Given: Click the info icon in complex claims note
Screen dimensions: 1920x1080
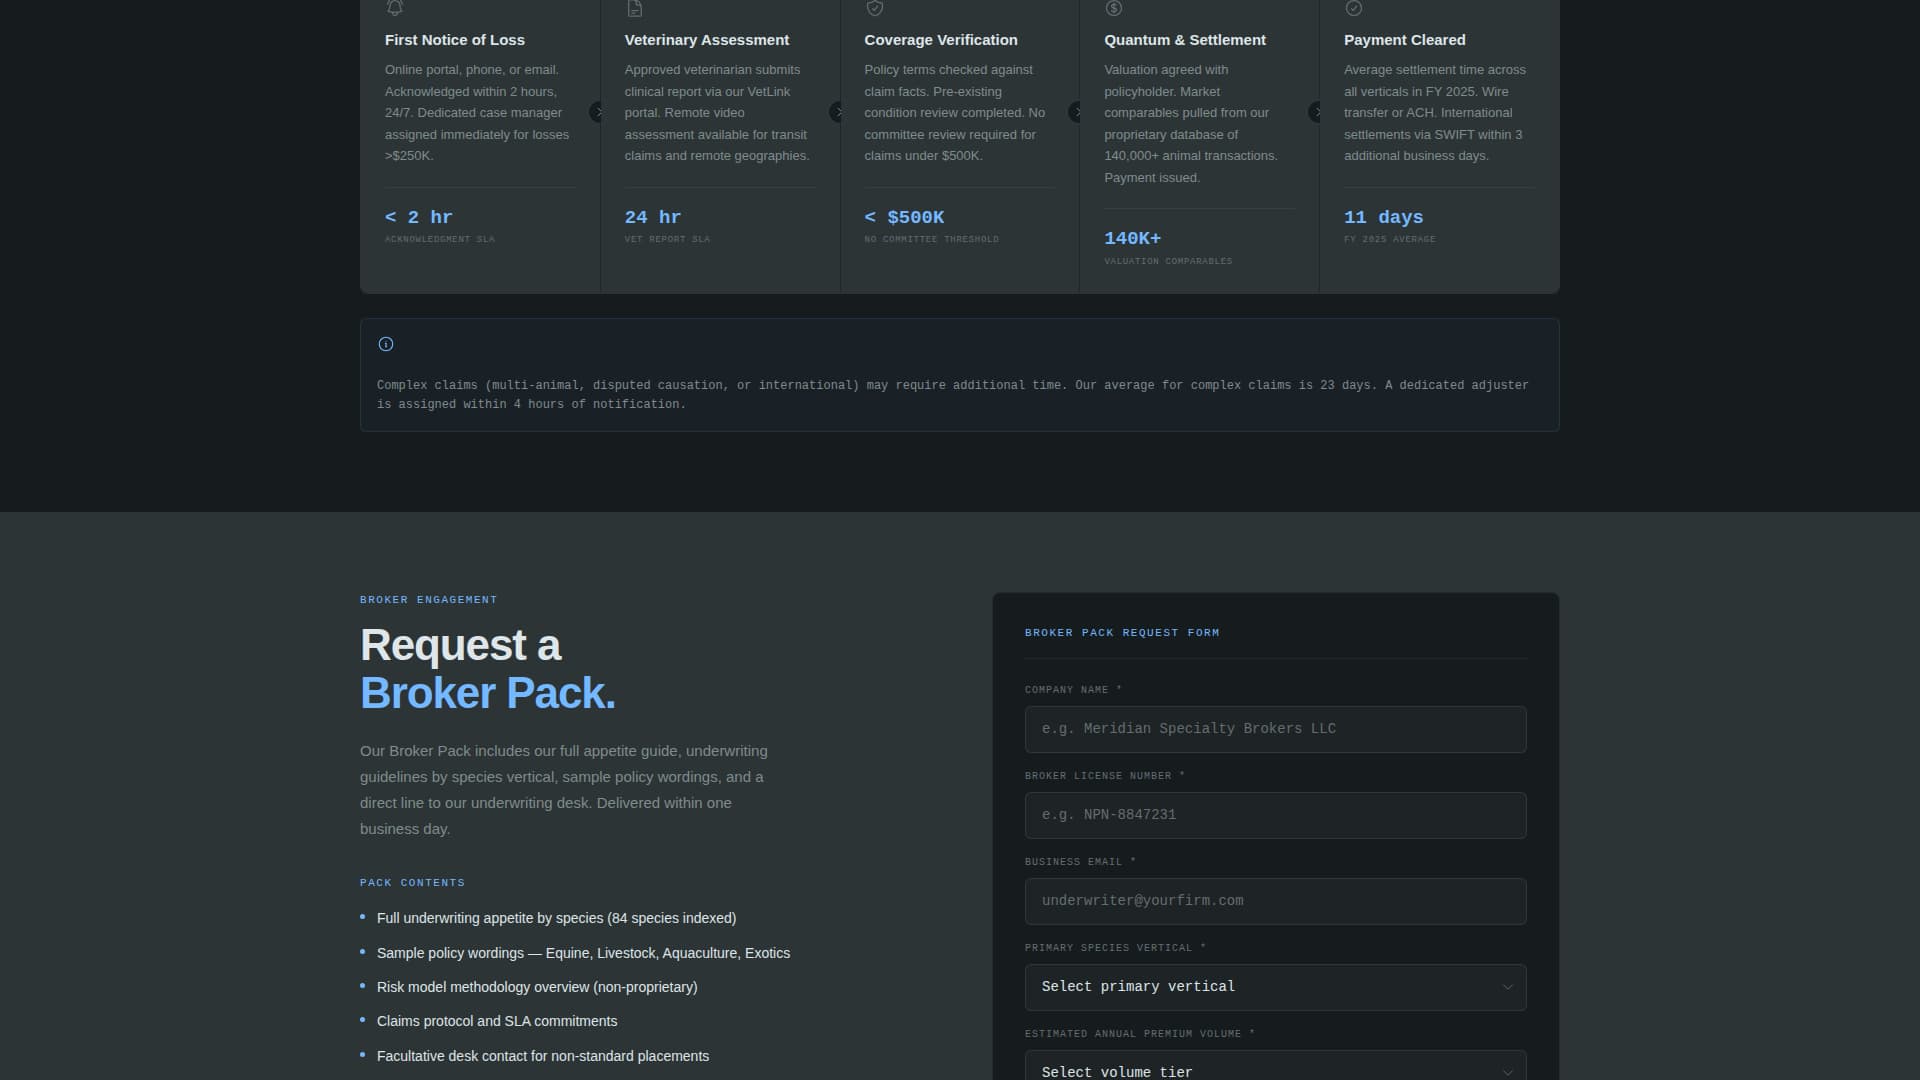Looking at the screenshot, I should (x=386, y=344).
